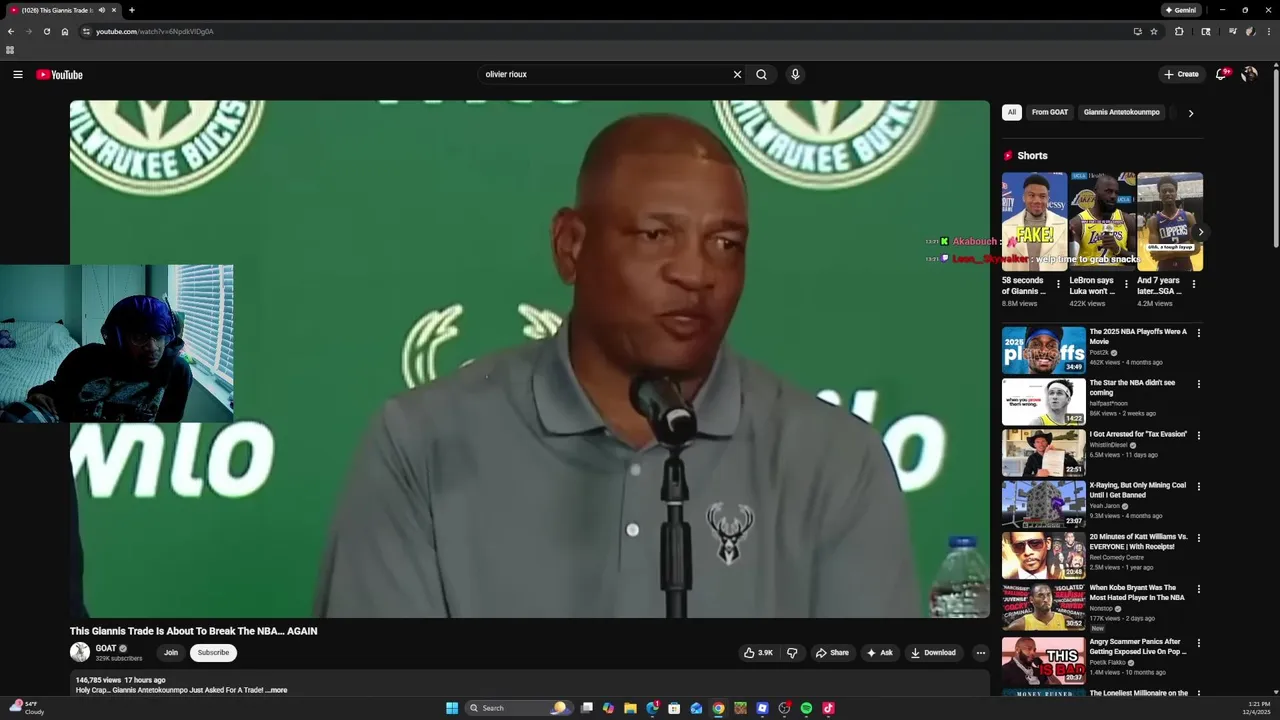Open more actions ellipsis under video

click(981, 653)
